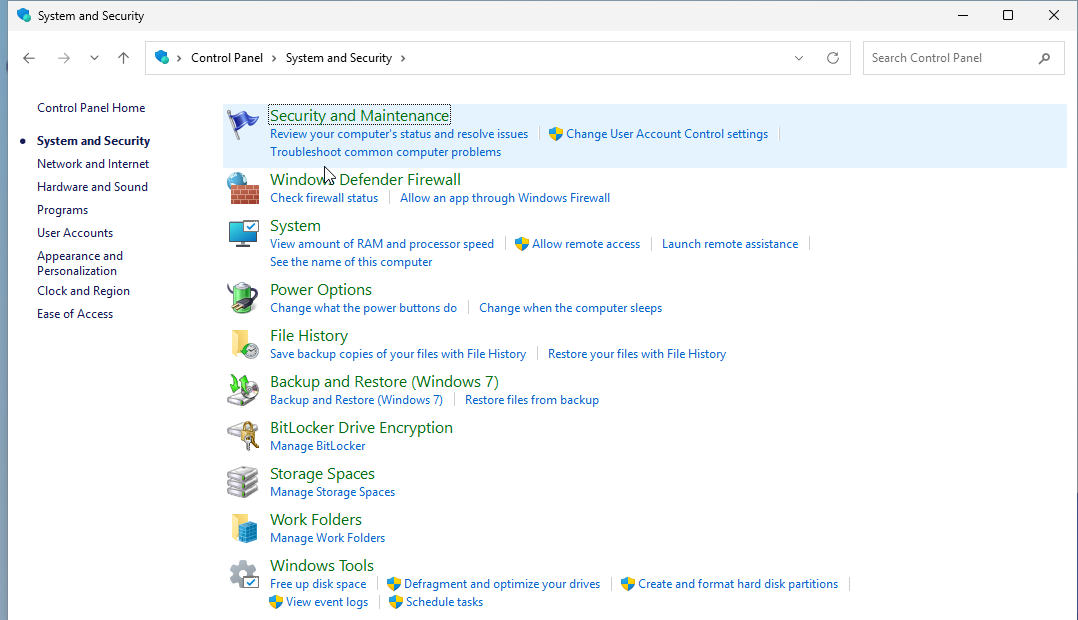
Task: Open Programs category
Action: [x=63, y=210]
